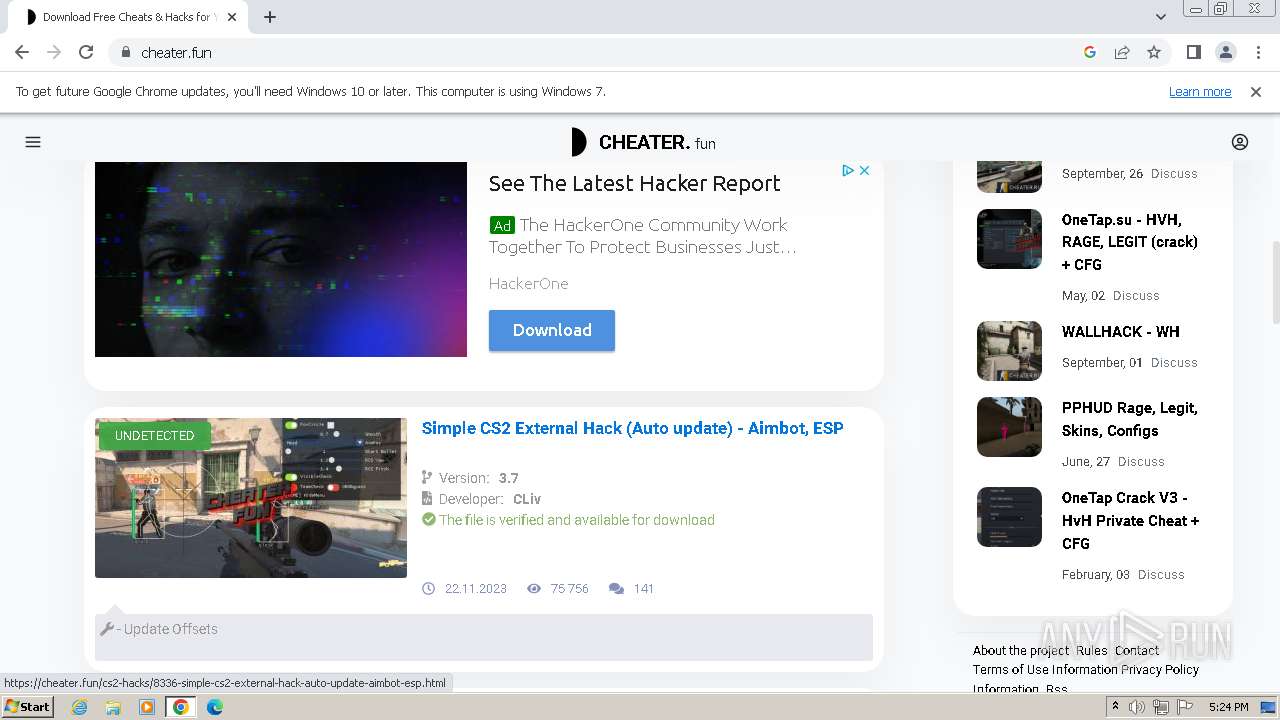This screenshot has height=720, width=1280.
Task: Open About the project footer link
Action: (x=1021, y=651)
